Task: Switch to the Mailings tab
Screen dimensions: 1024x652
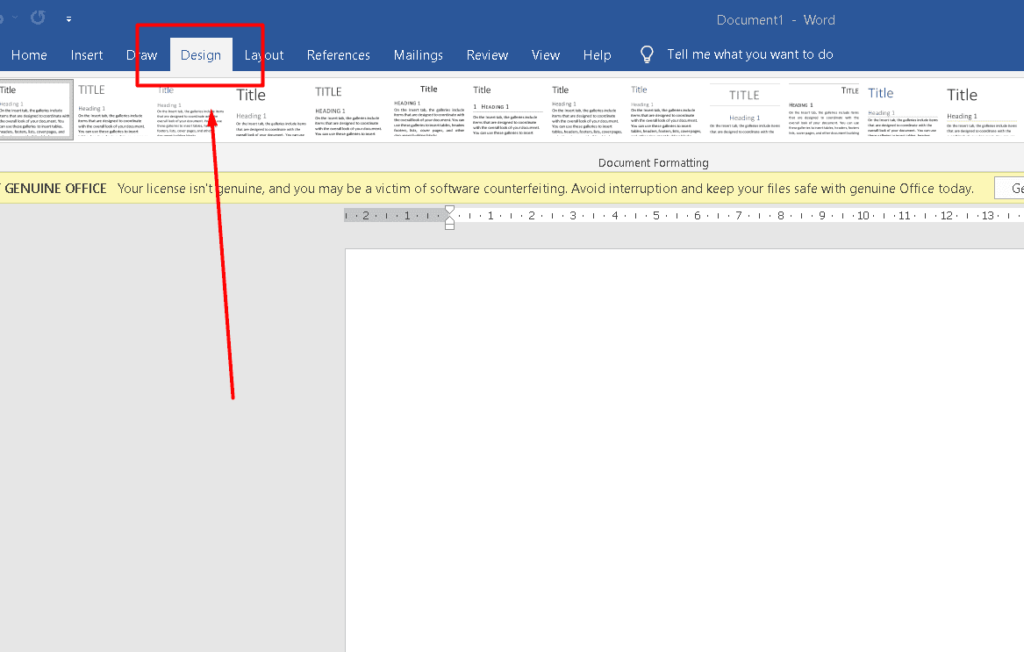Action: tap(418, 55)
